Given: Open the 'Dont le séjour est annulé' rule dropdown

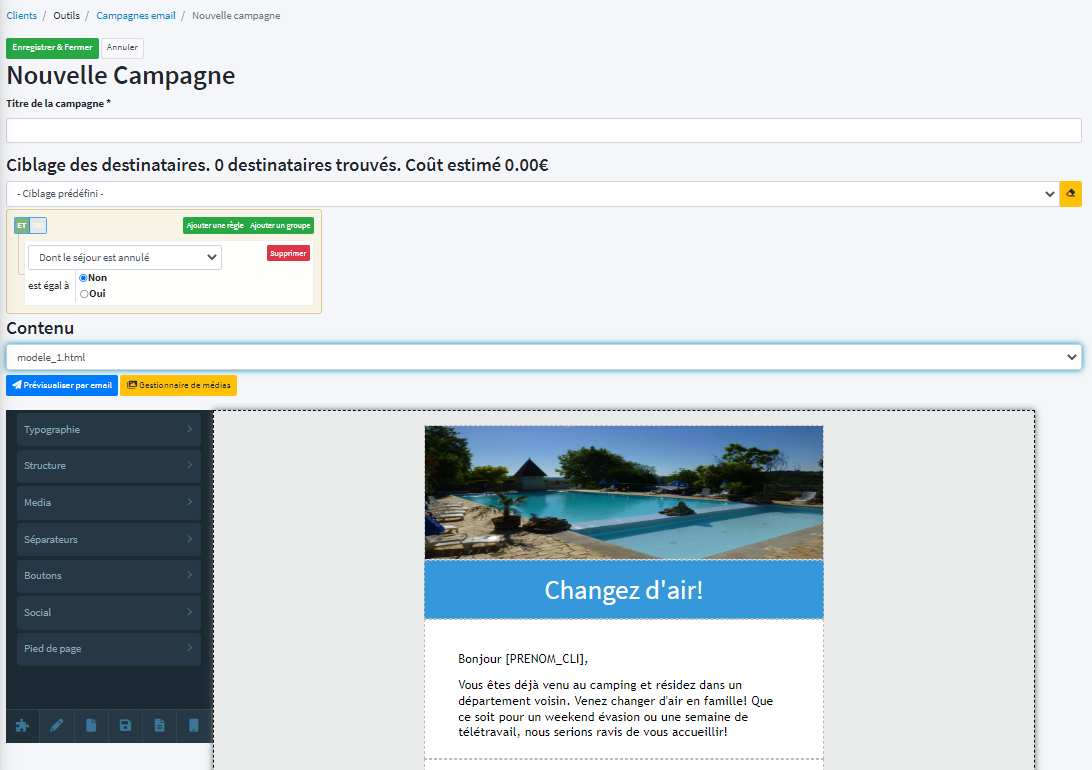Looking at the screenshot, I should 125,257.
